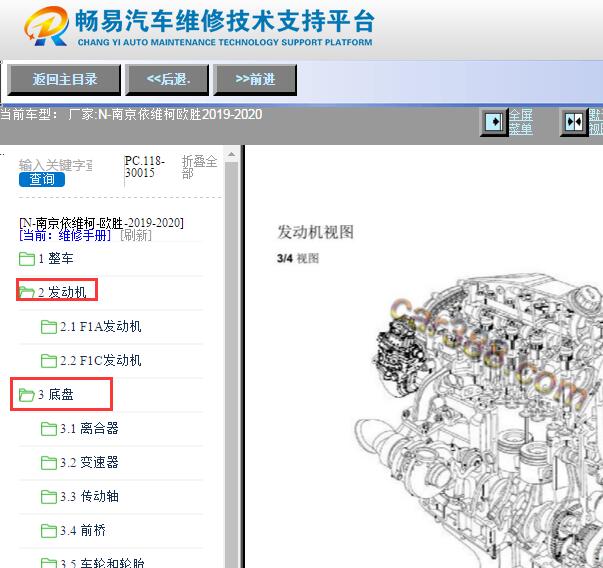Click the 返回主目录 button
Image resolution: width=603 pixels, height=568 pixels.
pyautogui.click(x=64, y=80)
